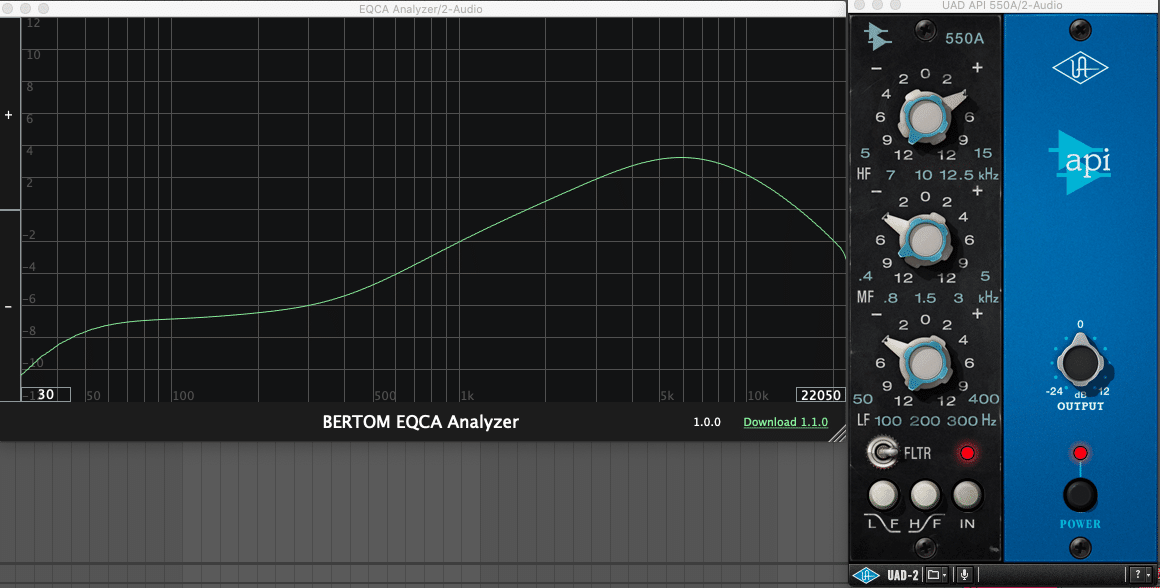This screenshot has width=1160, height=588.
Task: Expand the preset folder dropdown arrow
Action: click(x=945, y=575)
